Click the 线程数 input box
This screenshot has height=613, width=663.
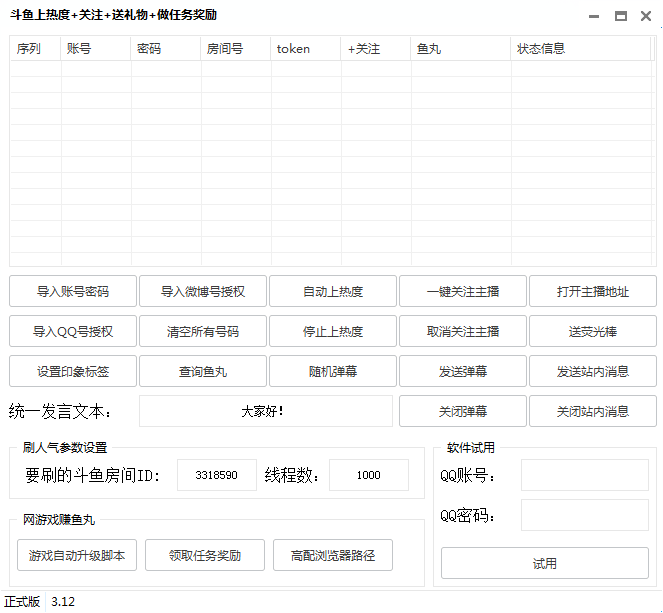tap(368, 476)
